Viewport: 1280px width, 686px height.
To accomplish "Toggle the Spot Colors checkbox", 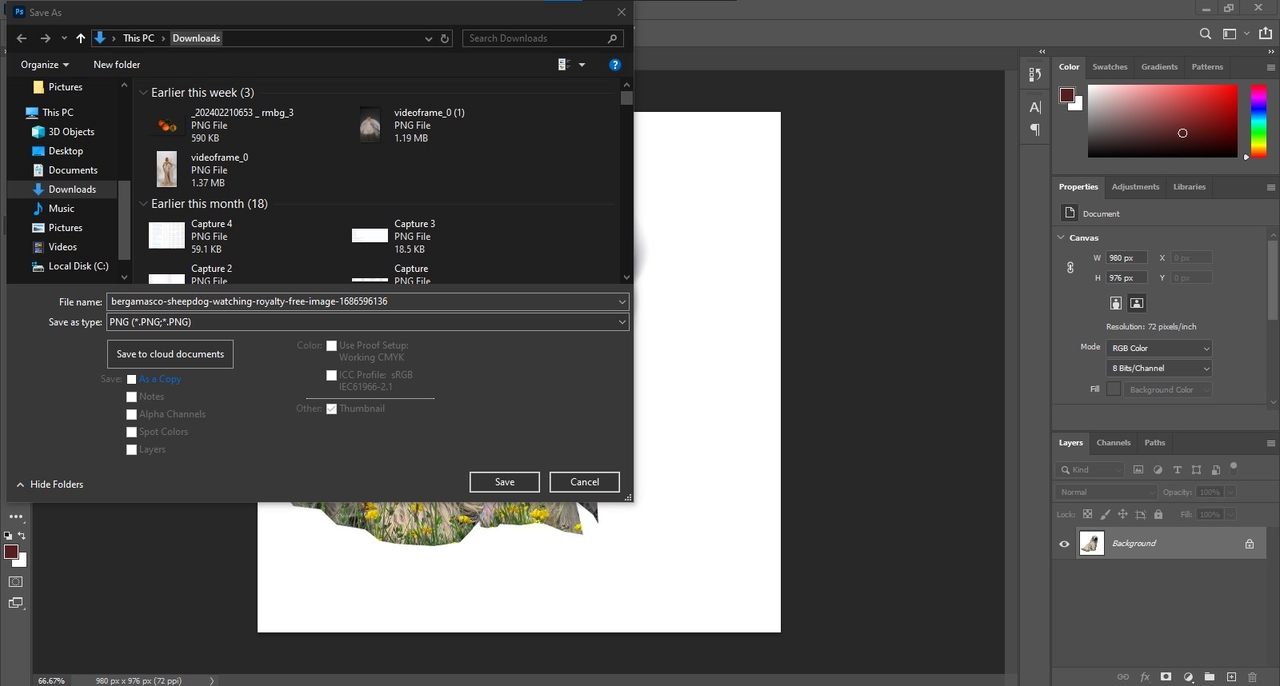I will point(131,432).
